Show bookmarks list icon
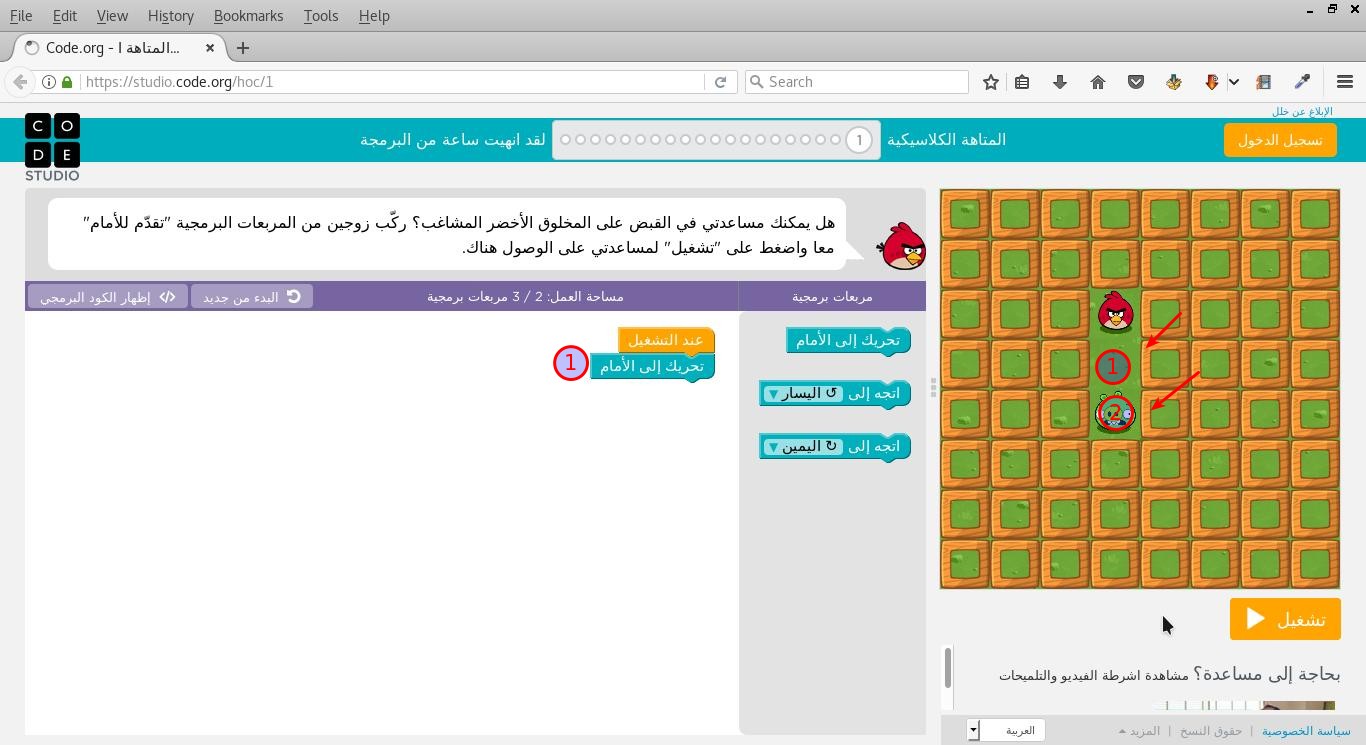This screenshot has width=1366, height=745. point(1022,82)
